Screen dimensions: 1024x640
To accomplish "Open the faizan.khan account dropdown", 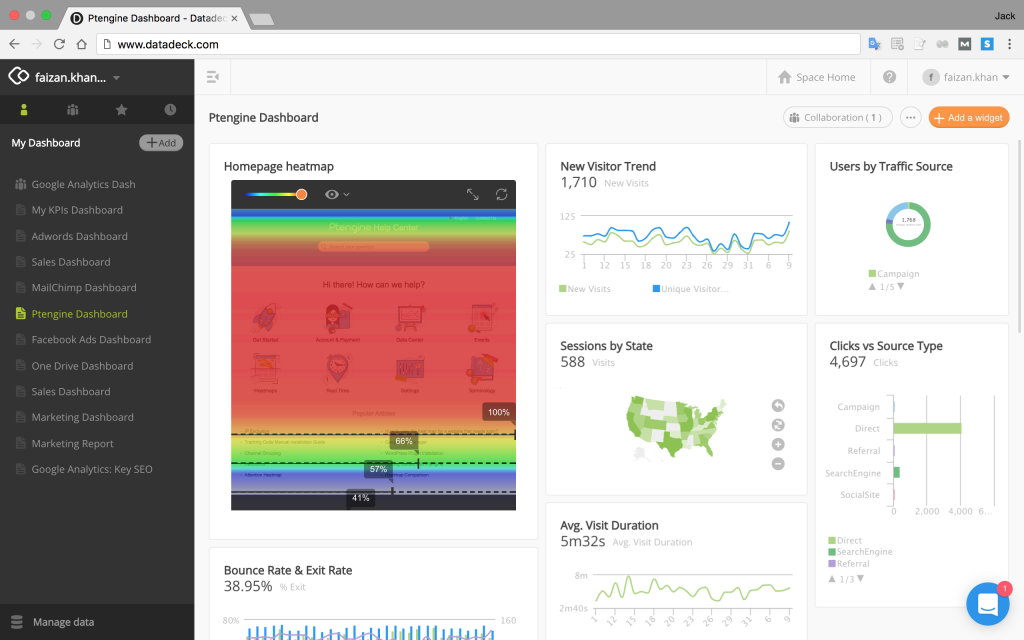I will click(x=966, y=77).
